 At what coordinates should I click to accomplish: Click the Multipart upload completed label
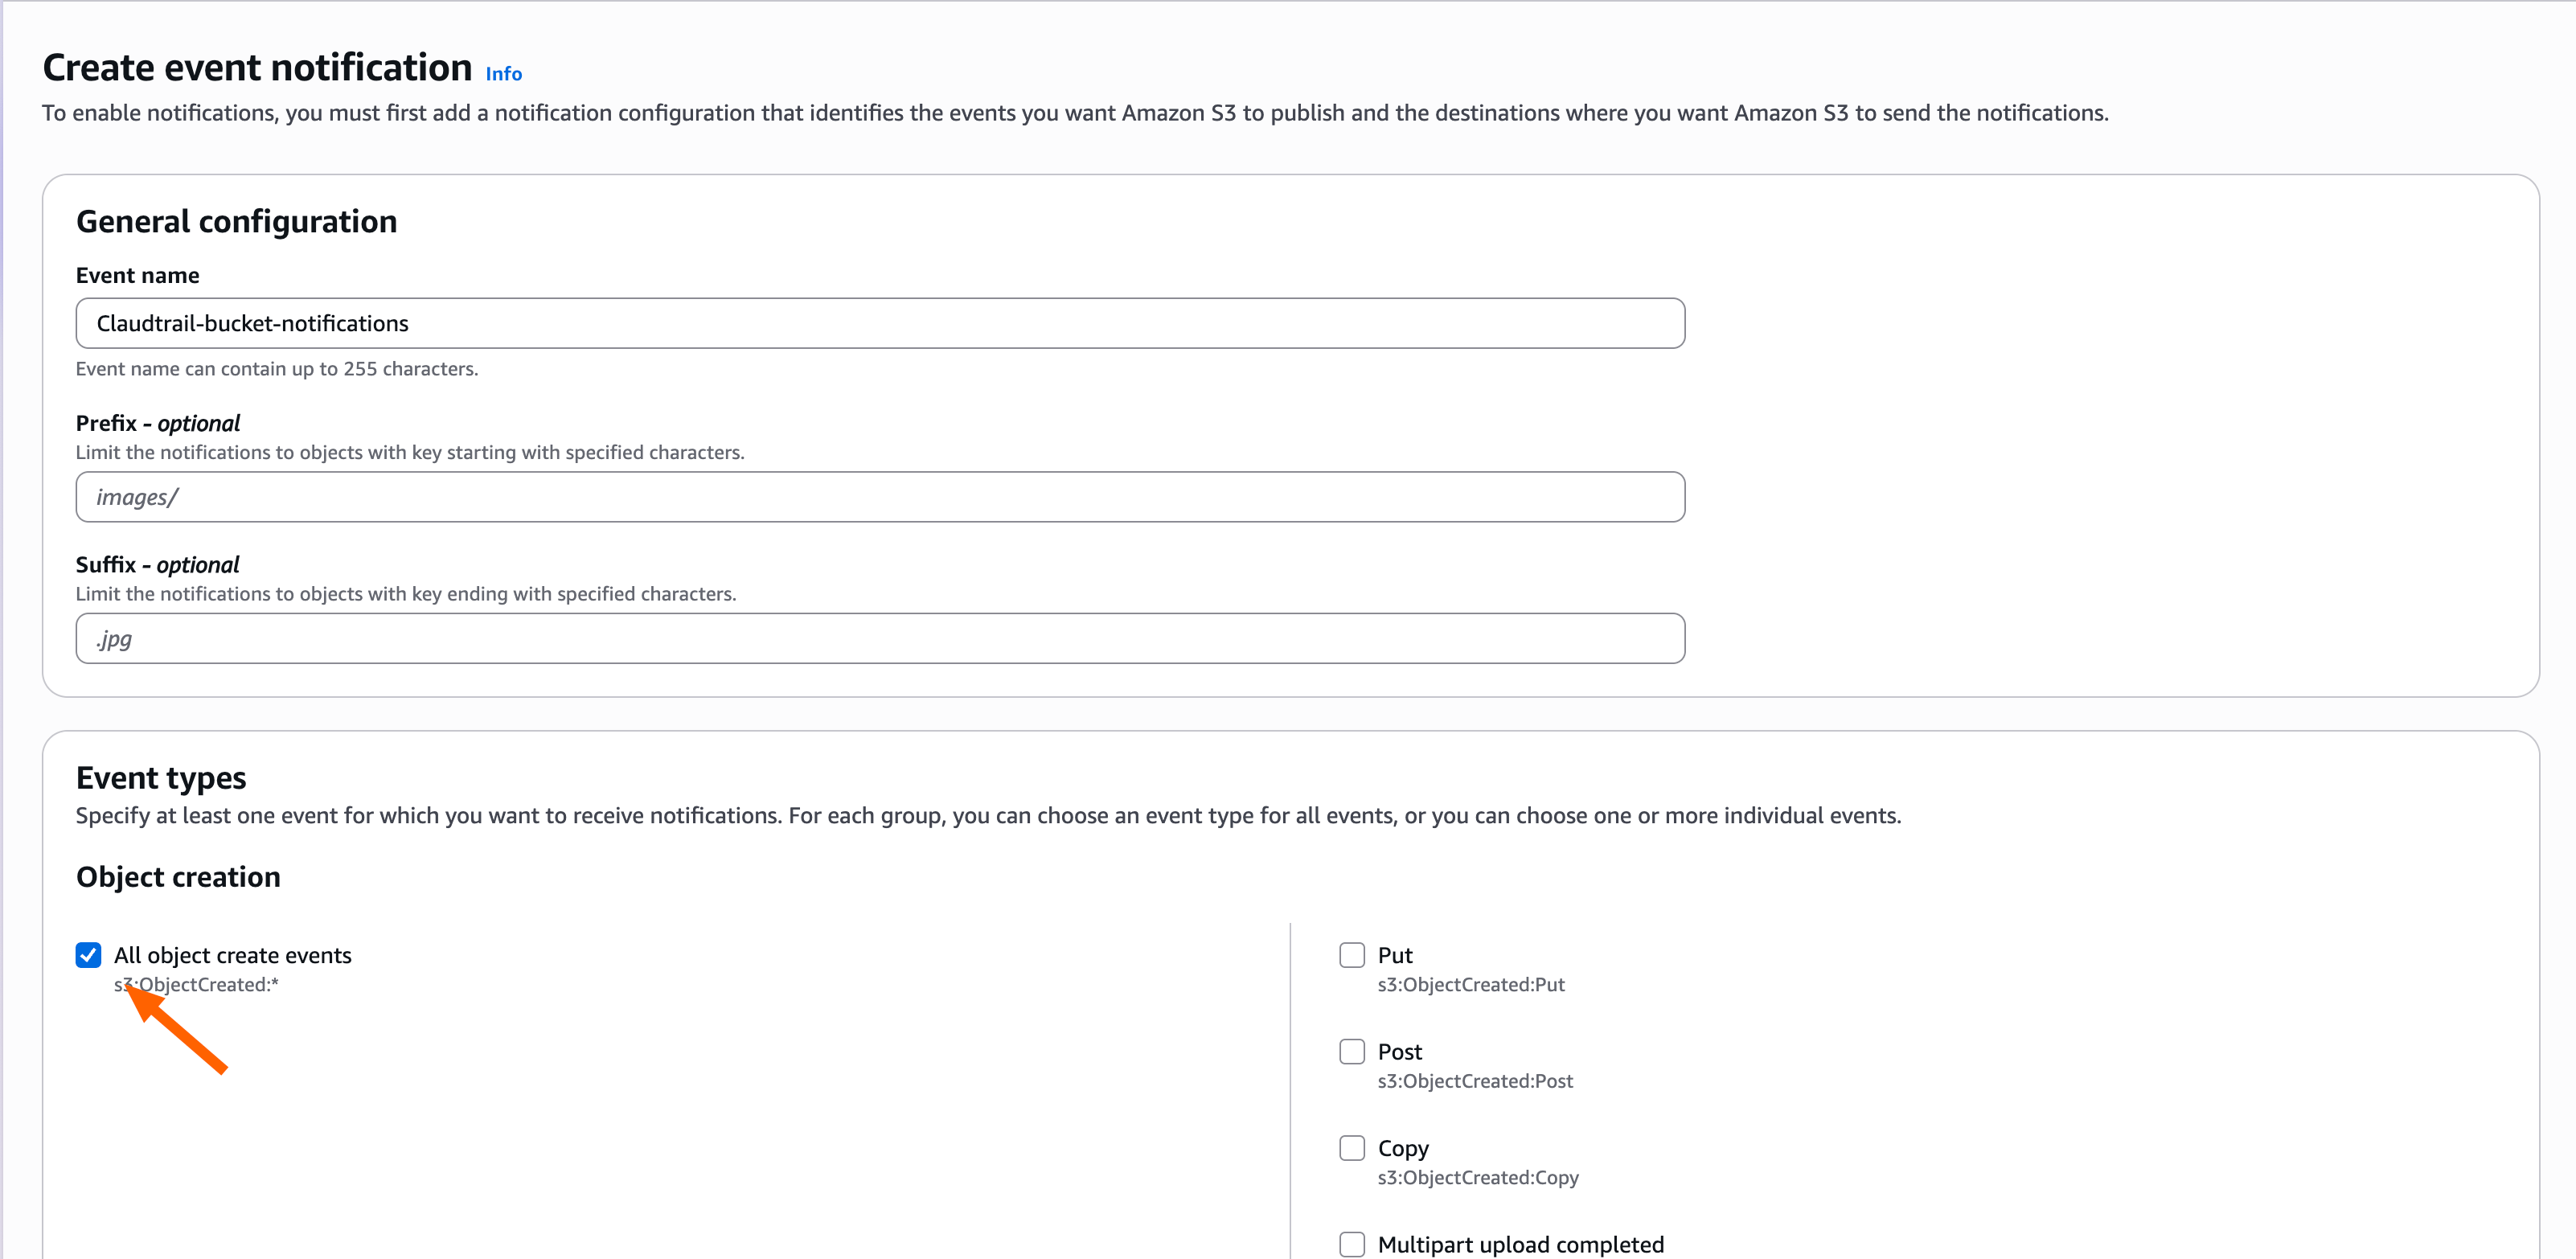point(1521,1244)
